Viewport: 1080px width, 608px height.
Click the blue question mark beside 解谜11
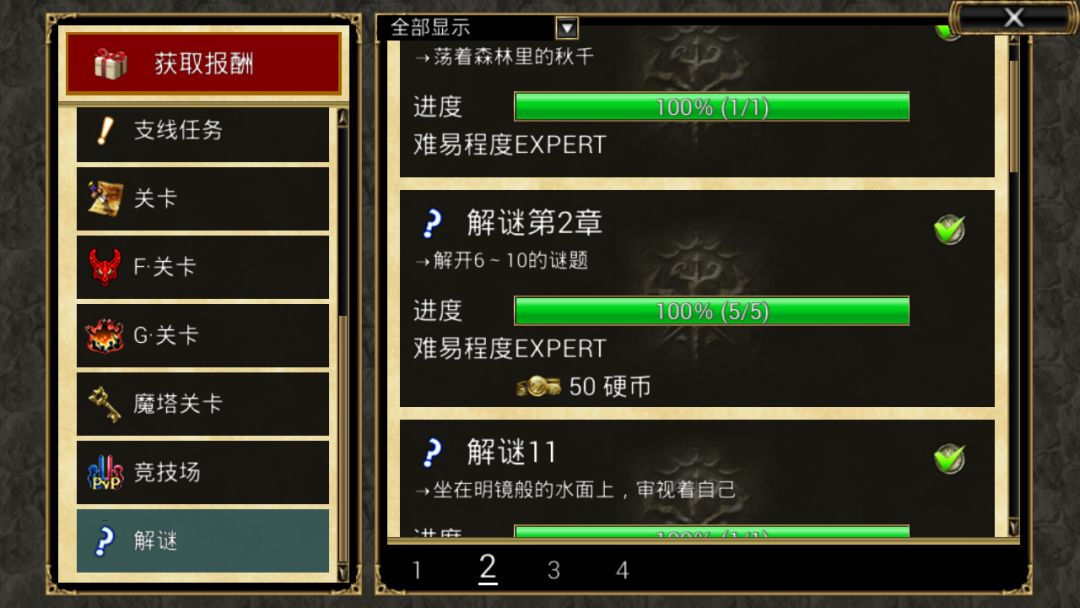pyautogui.click(x=432, y=452)
